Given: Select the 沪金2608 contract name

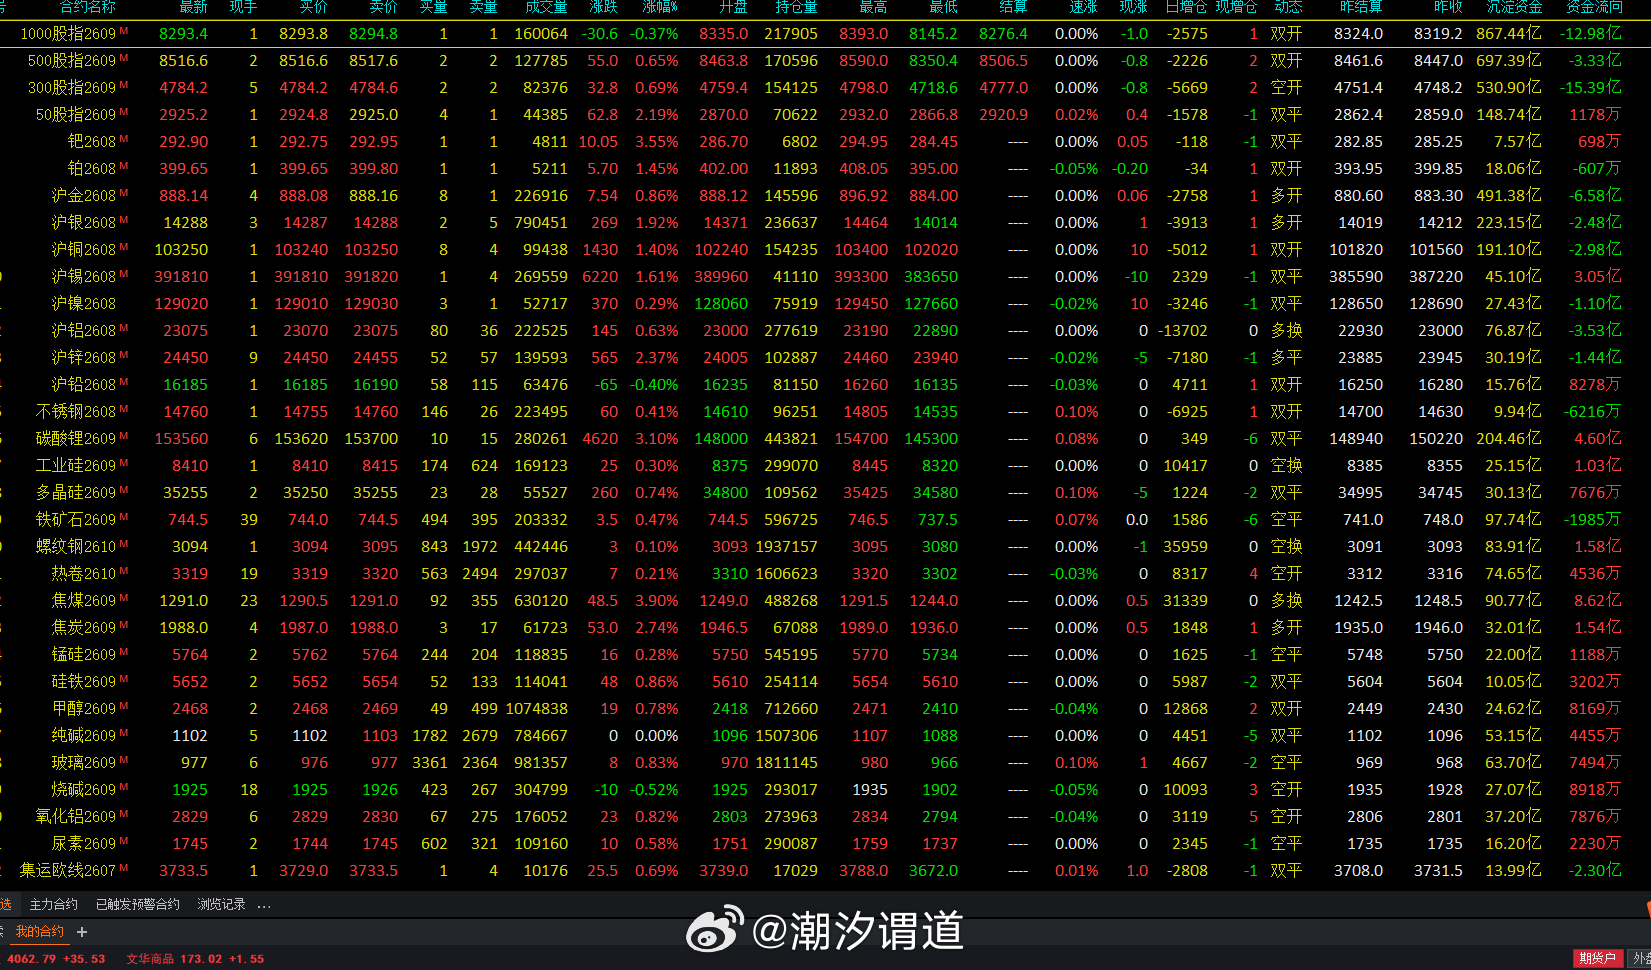Looking at the screenshot, I should tap(84, 196).
